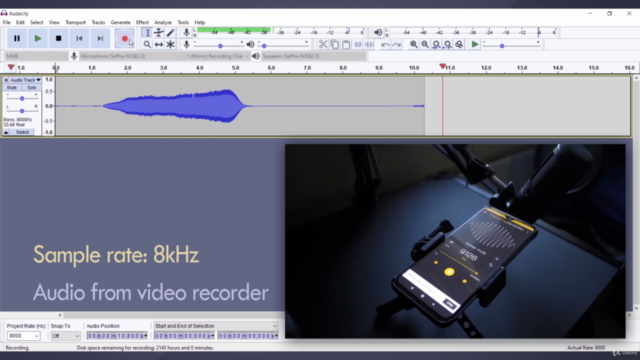Solo the Audio Track
The image size is (640, 360).
click(31, 88)
